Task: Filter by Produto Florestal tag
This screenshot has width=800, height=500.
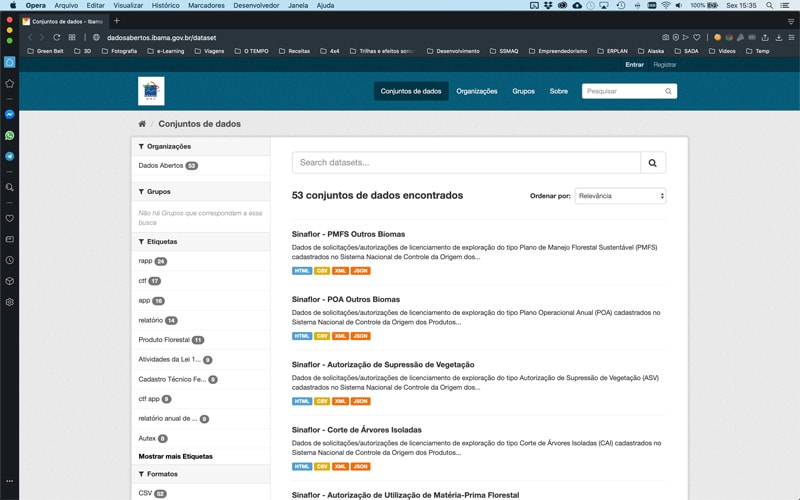Action: pyautogui.click(x=171, y=340)
